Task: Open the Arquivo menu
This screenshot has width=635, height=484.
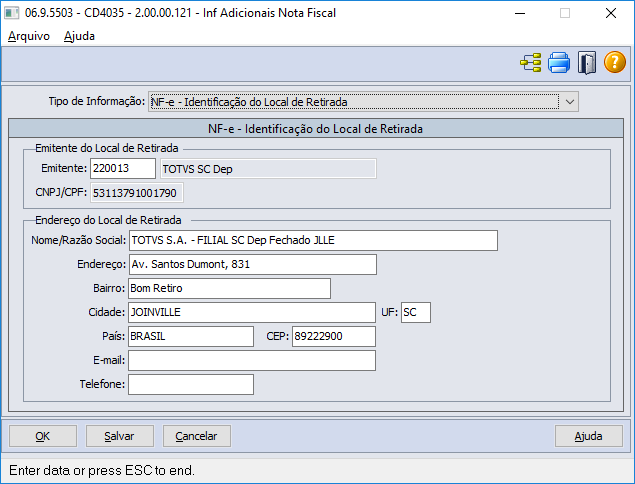Action: [29, 36]
